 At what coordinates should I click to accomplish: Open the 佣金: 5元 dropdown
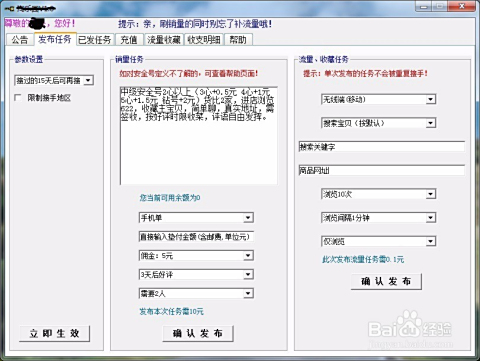tap(248, 256)
